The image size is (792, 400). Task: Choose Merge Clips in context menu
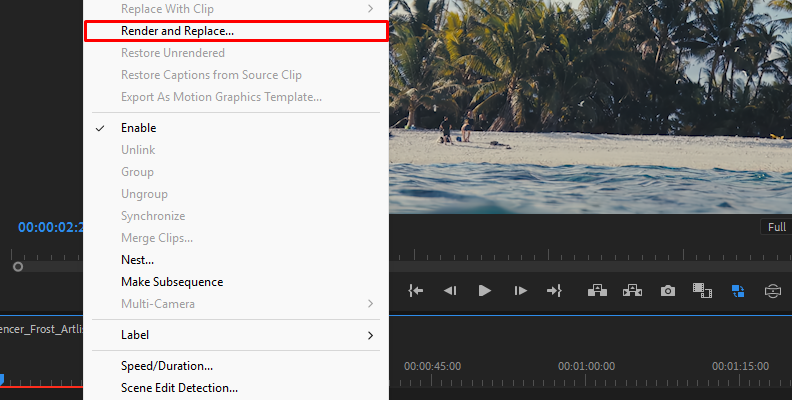(236, 238)
